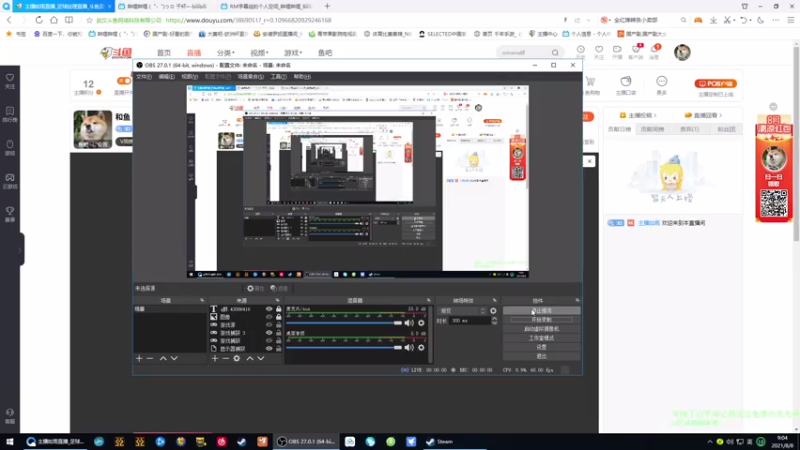The image size is (800, 450).
Task: Open the OBS Tools menu
Action: (x=279, y=77)
